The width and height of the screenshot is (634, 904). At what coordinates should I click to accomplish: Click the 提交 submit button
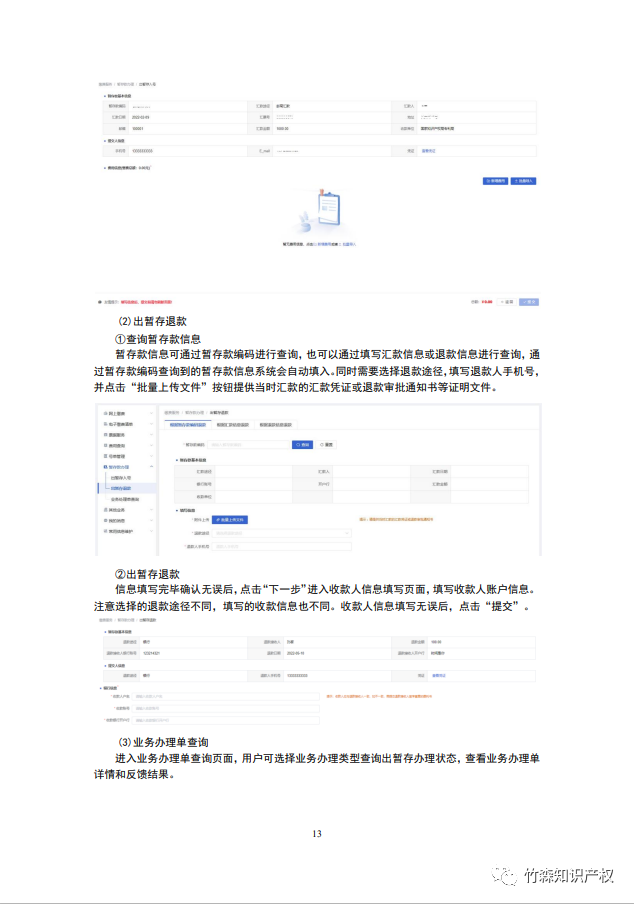[x=529, y=302]
